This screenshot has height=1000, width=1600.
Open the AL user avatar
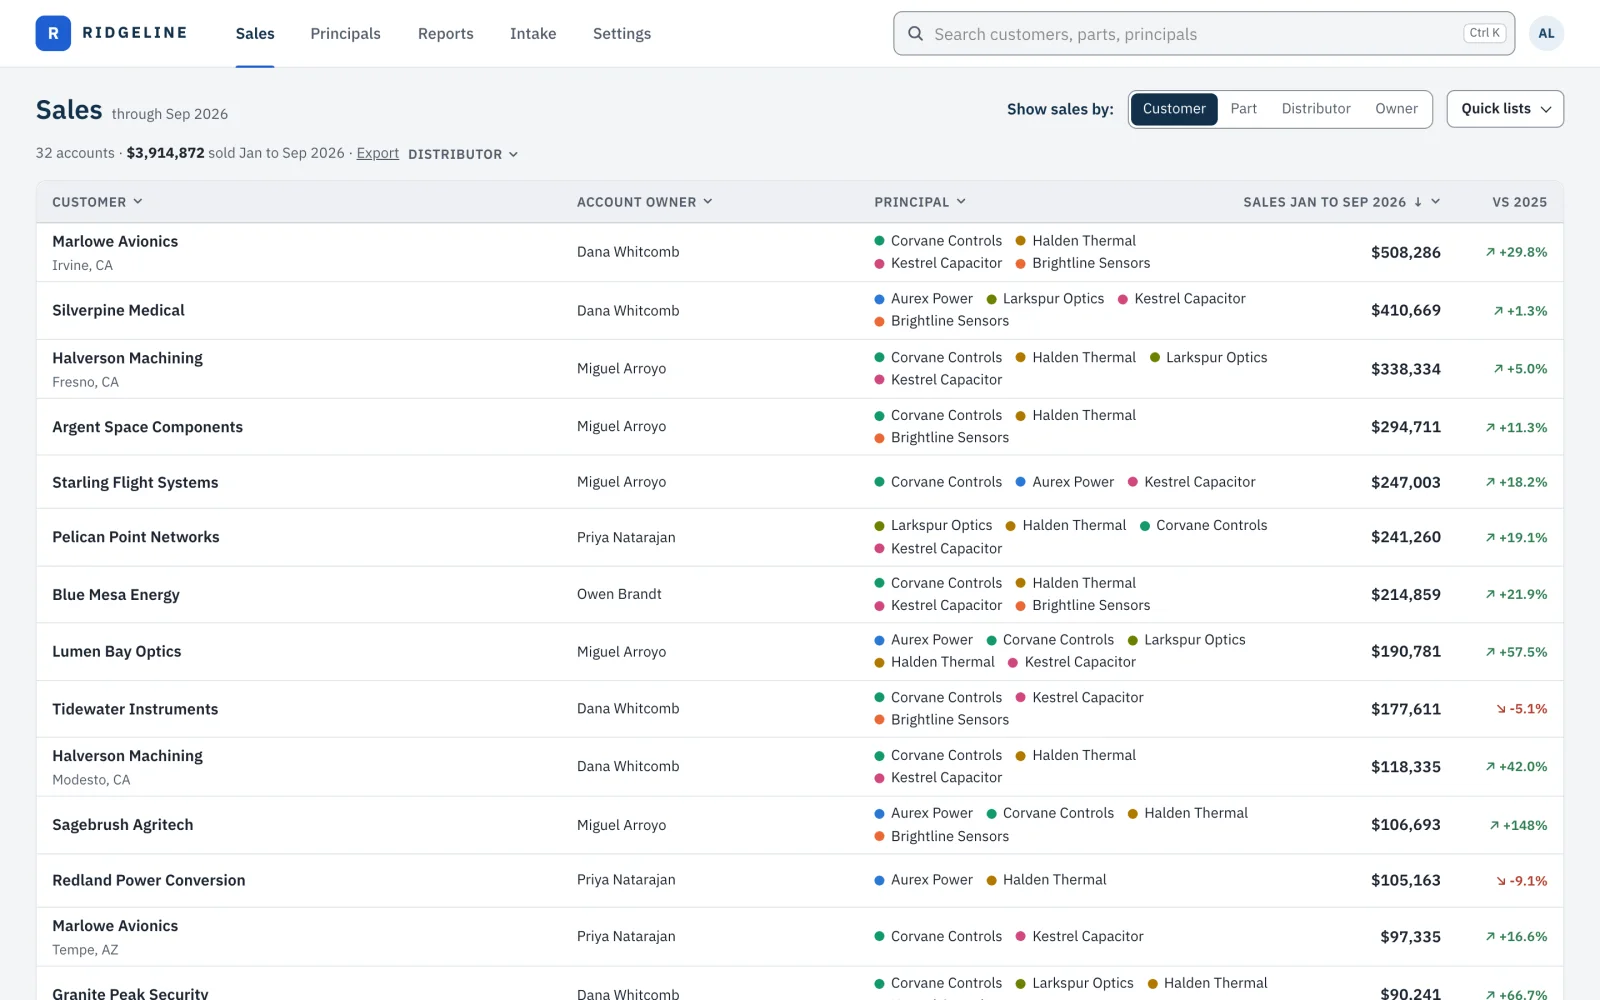click(x=1546, y=33)
